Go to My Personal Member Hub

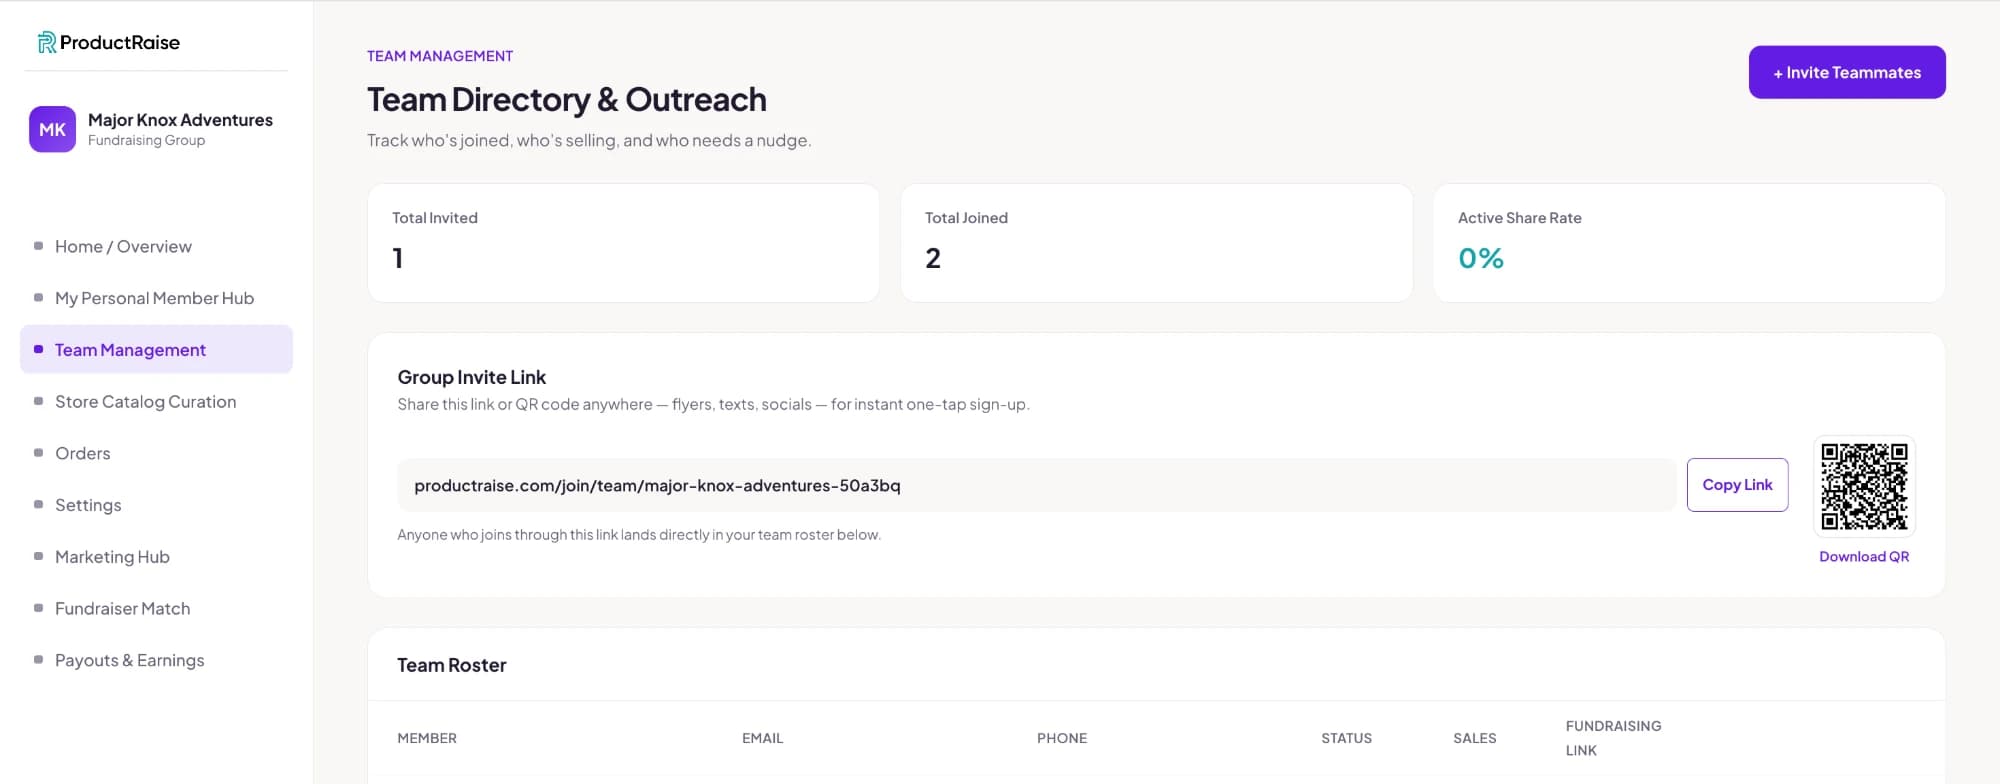pos(154,298)
